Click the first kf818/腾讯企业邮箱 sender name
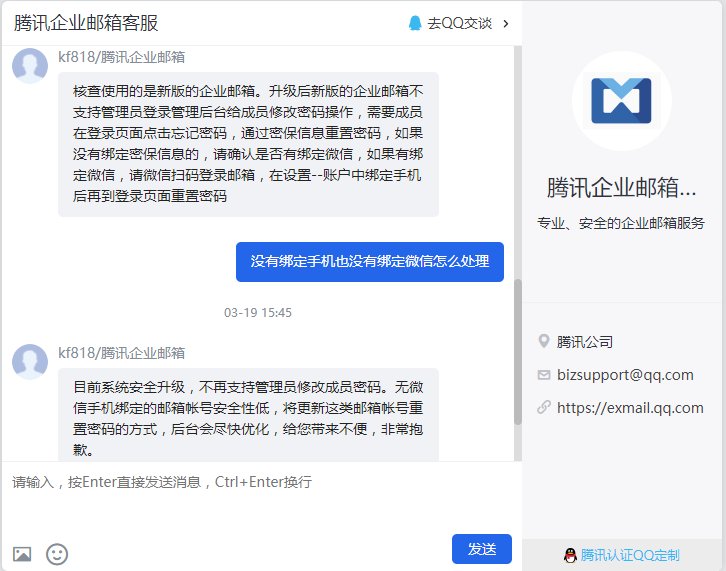This screenshot has width=726, height=571. (121, 57)
